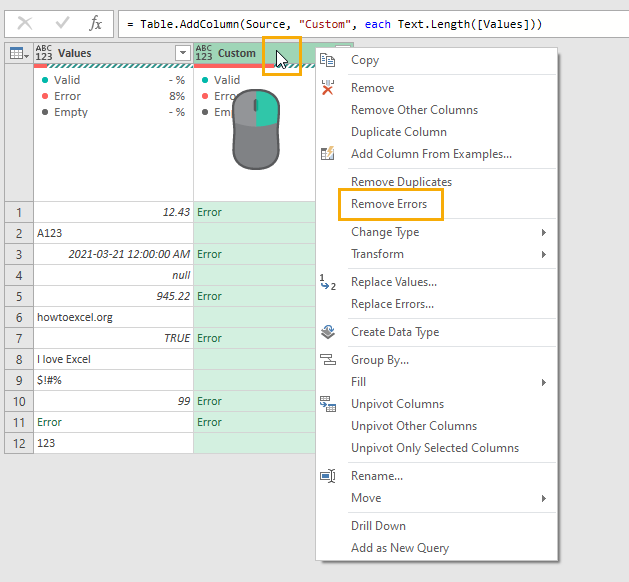The width and height of the screenshot is (629, 582).
Task: Click the fx function icon
Action: click(95, 23)
